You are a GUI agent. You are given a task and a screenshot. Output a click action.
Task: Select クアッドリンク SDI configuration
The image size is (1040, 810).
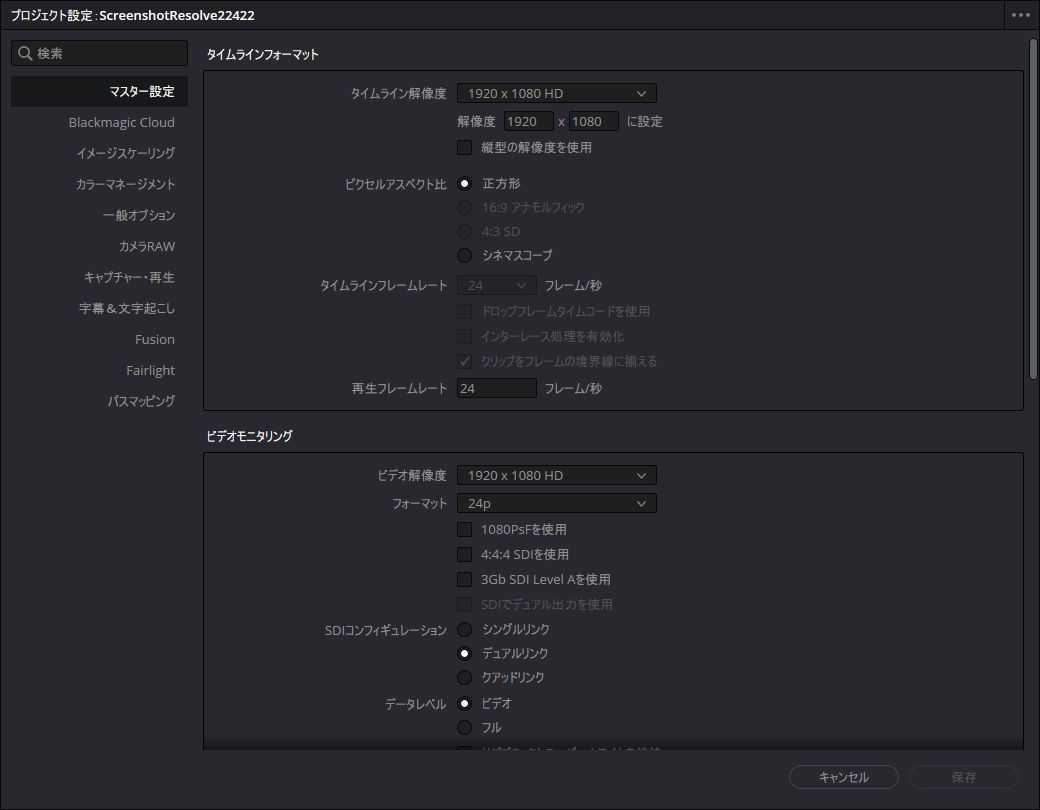tap(464, 677)
